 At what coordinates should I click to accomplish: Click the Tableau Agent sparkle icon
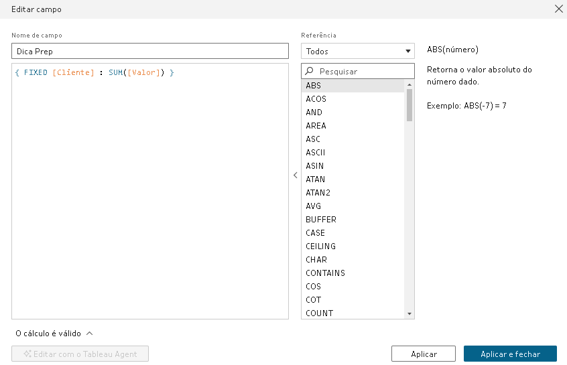click(27, 354)
